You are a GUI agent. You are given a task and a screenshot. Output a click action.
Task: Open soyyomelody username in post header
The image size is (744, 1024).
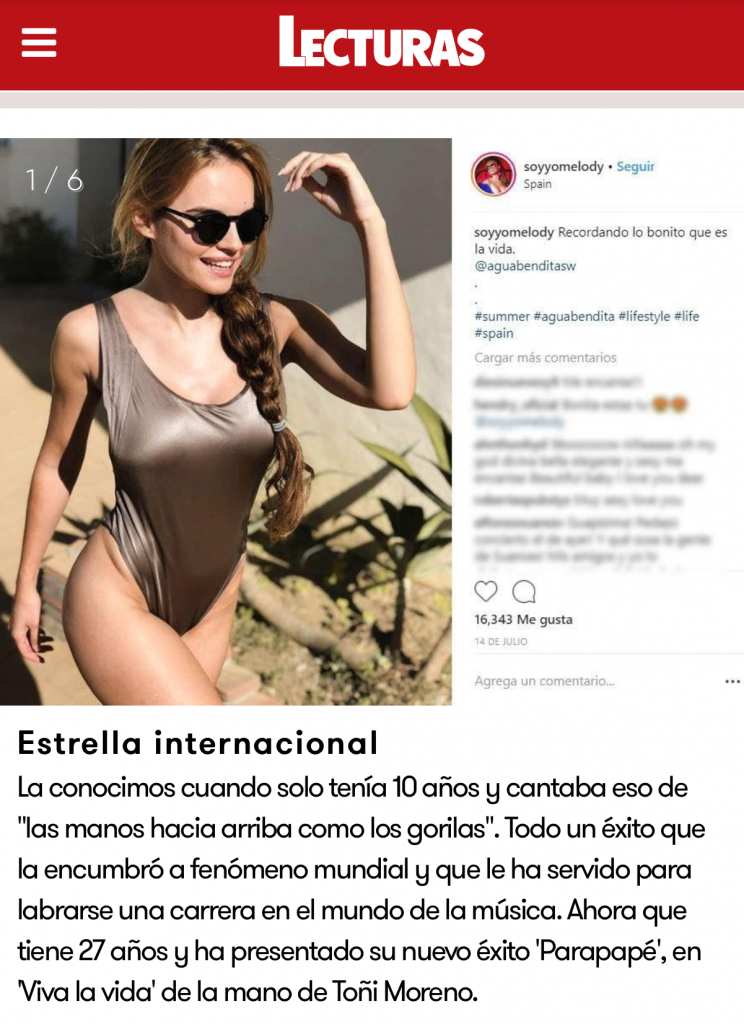(x=563, y=167)
